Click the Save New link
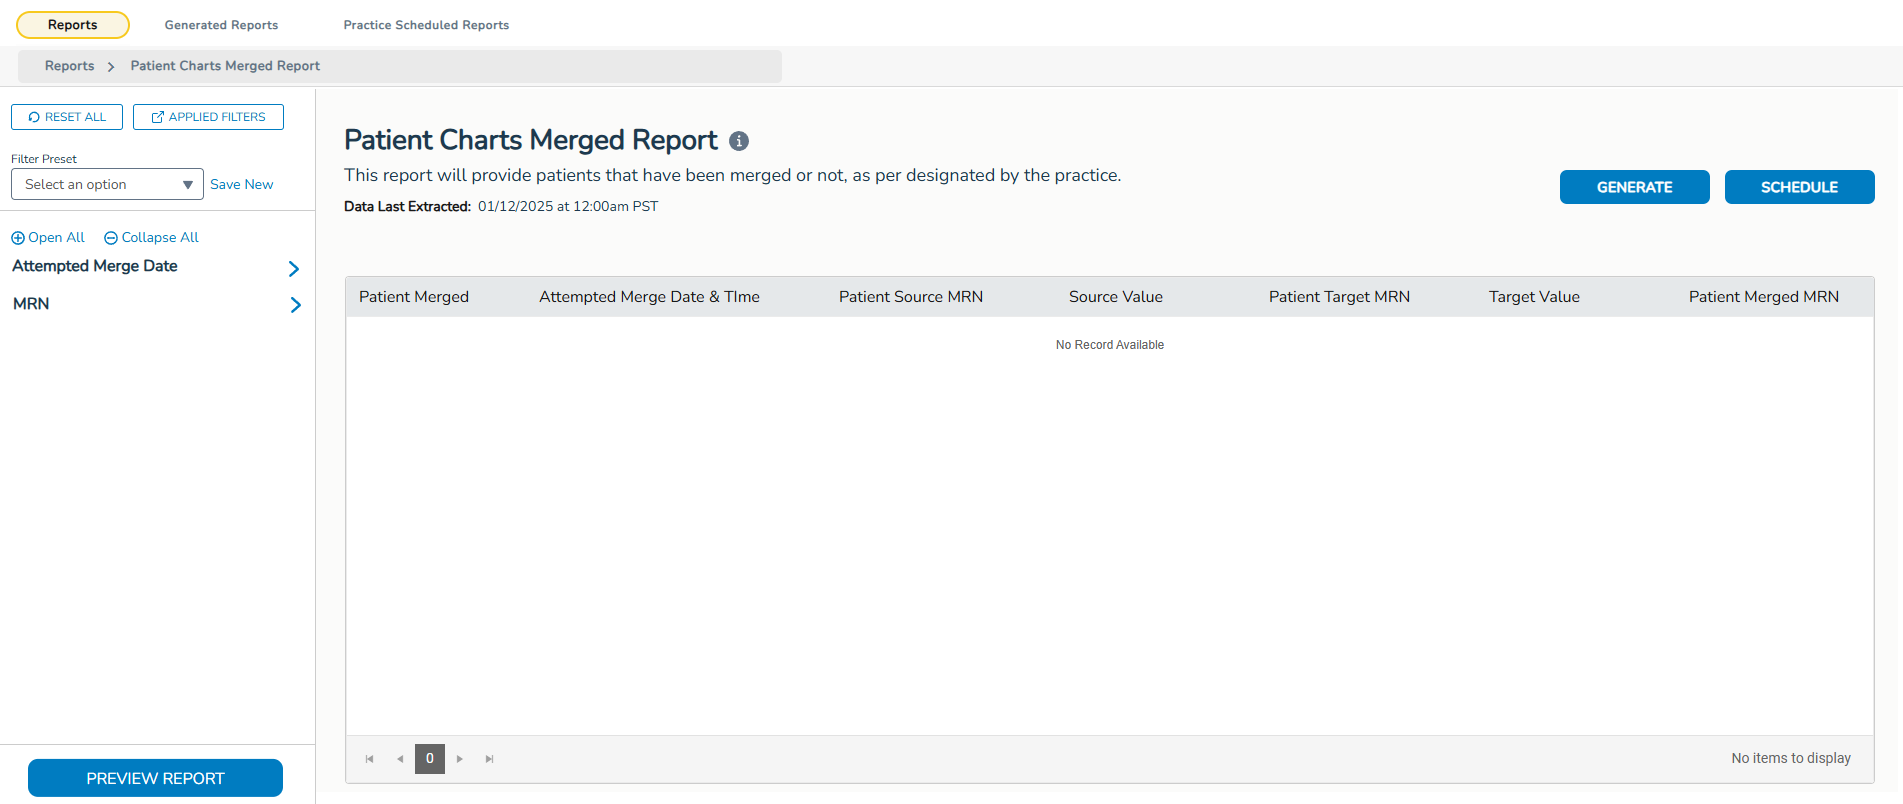 pos(241,184)
